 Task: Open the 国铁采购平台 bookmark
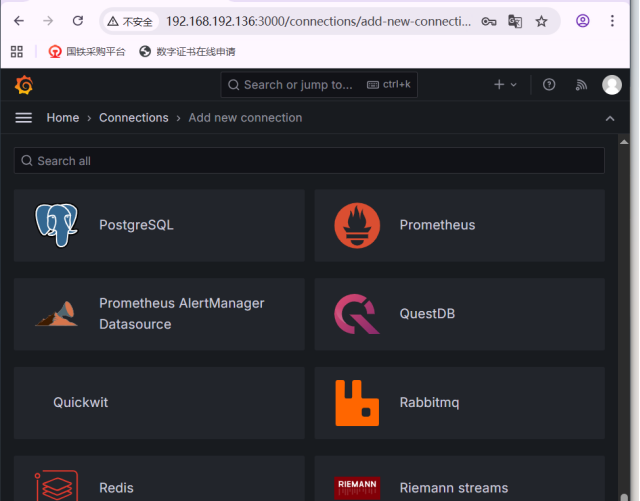coord(87,51)
